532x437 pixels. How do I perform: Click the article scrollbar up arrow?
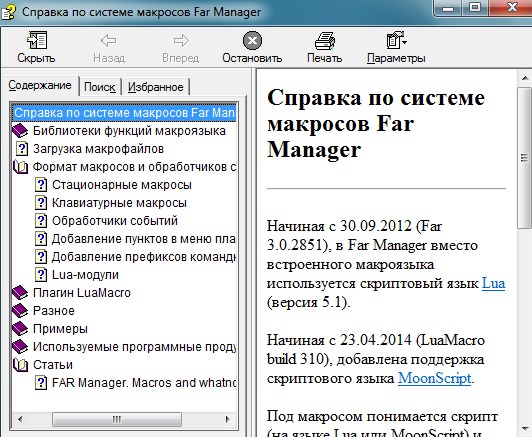(x=525, y=78)
